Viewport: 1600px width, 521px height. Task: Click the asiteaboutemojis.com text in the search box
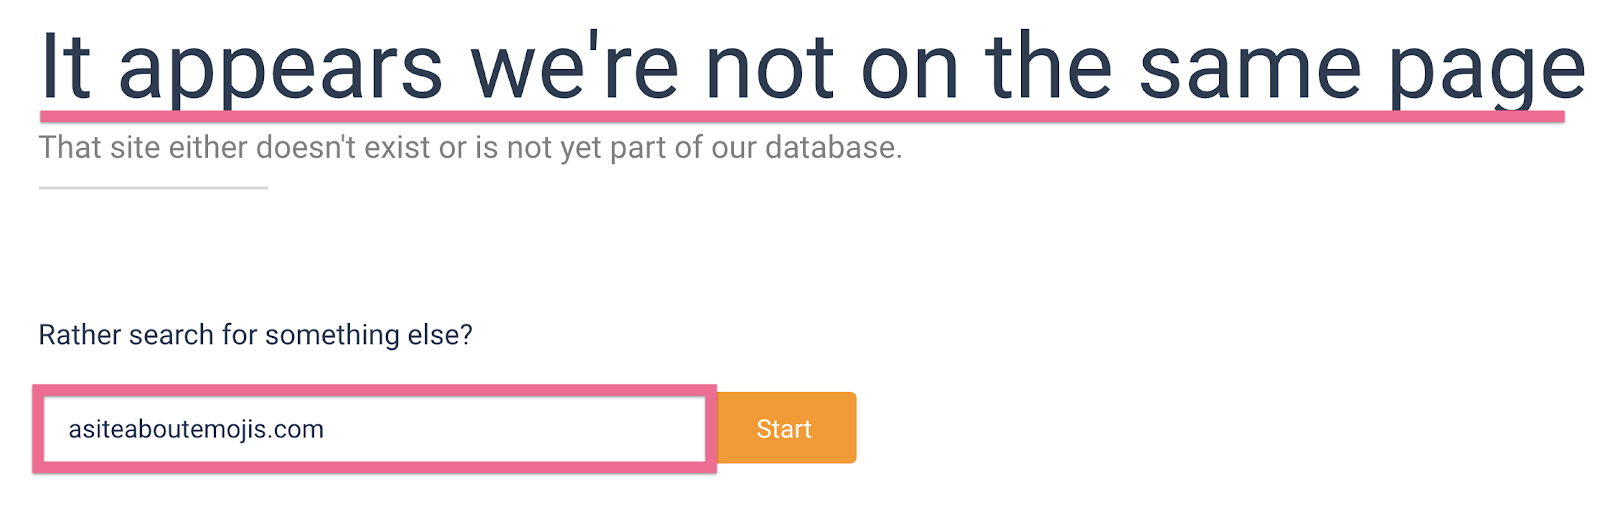coord(196,430)
